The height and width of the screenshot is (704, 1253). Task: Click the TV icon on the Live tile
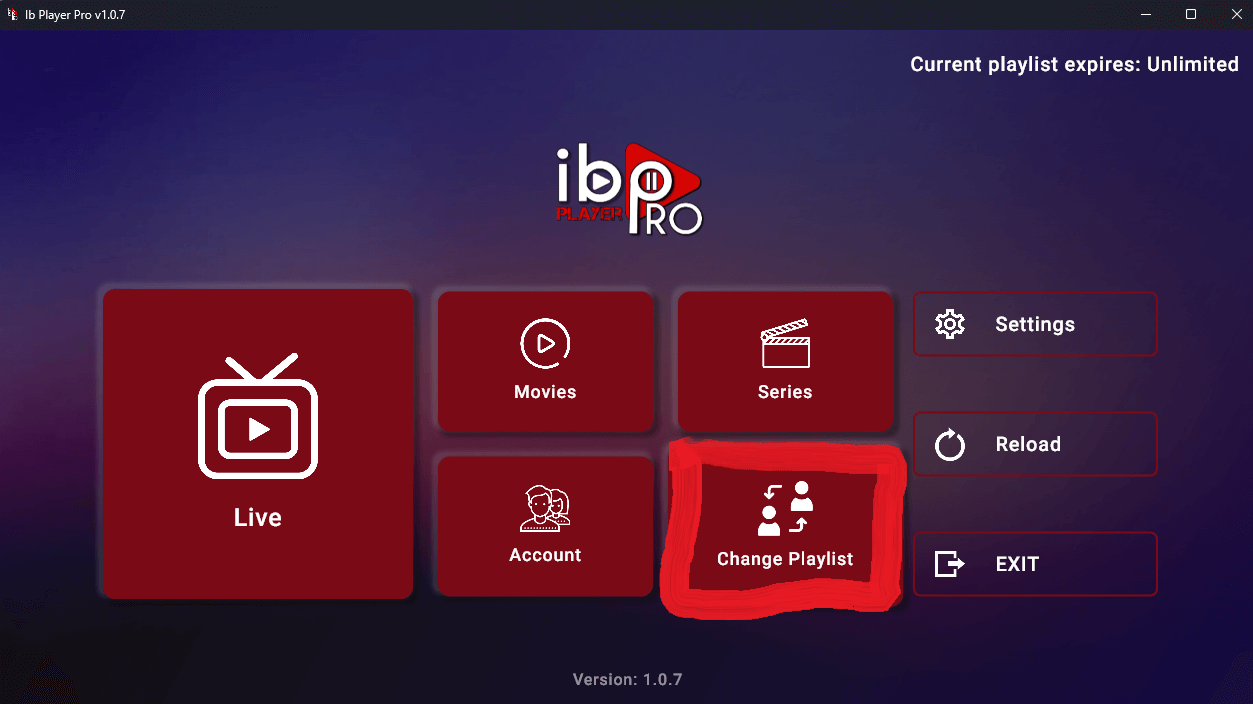click(258, 417)
